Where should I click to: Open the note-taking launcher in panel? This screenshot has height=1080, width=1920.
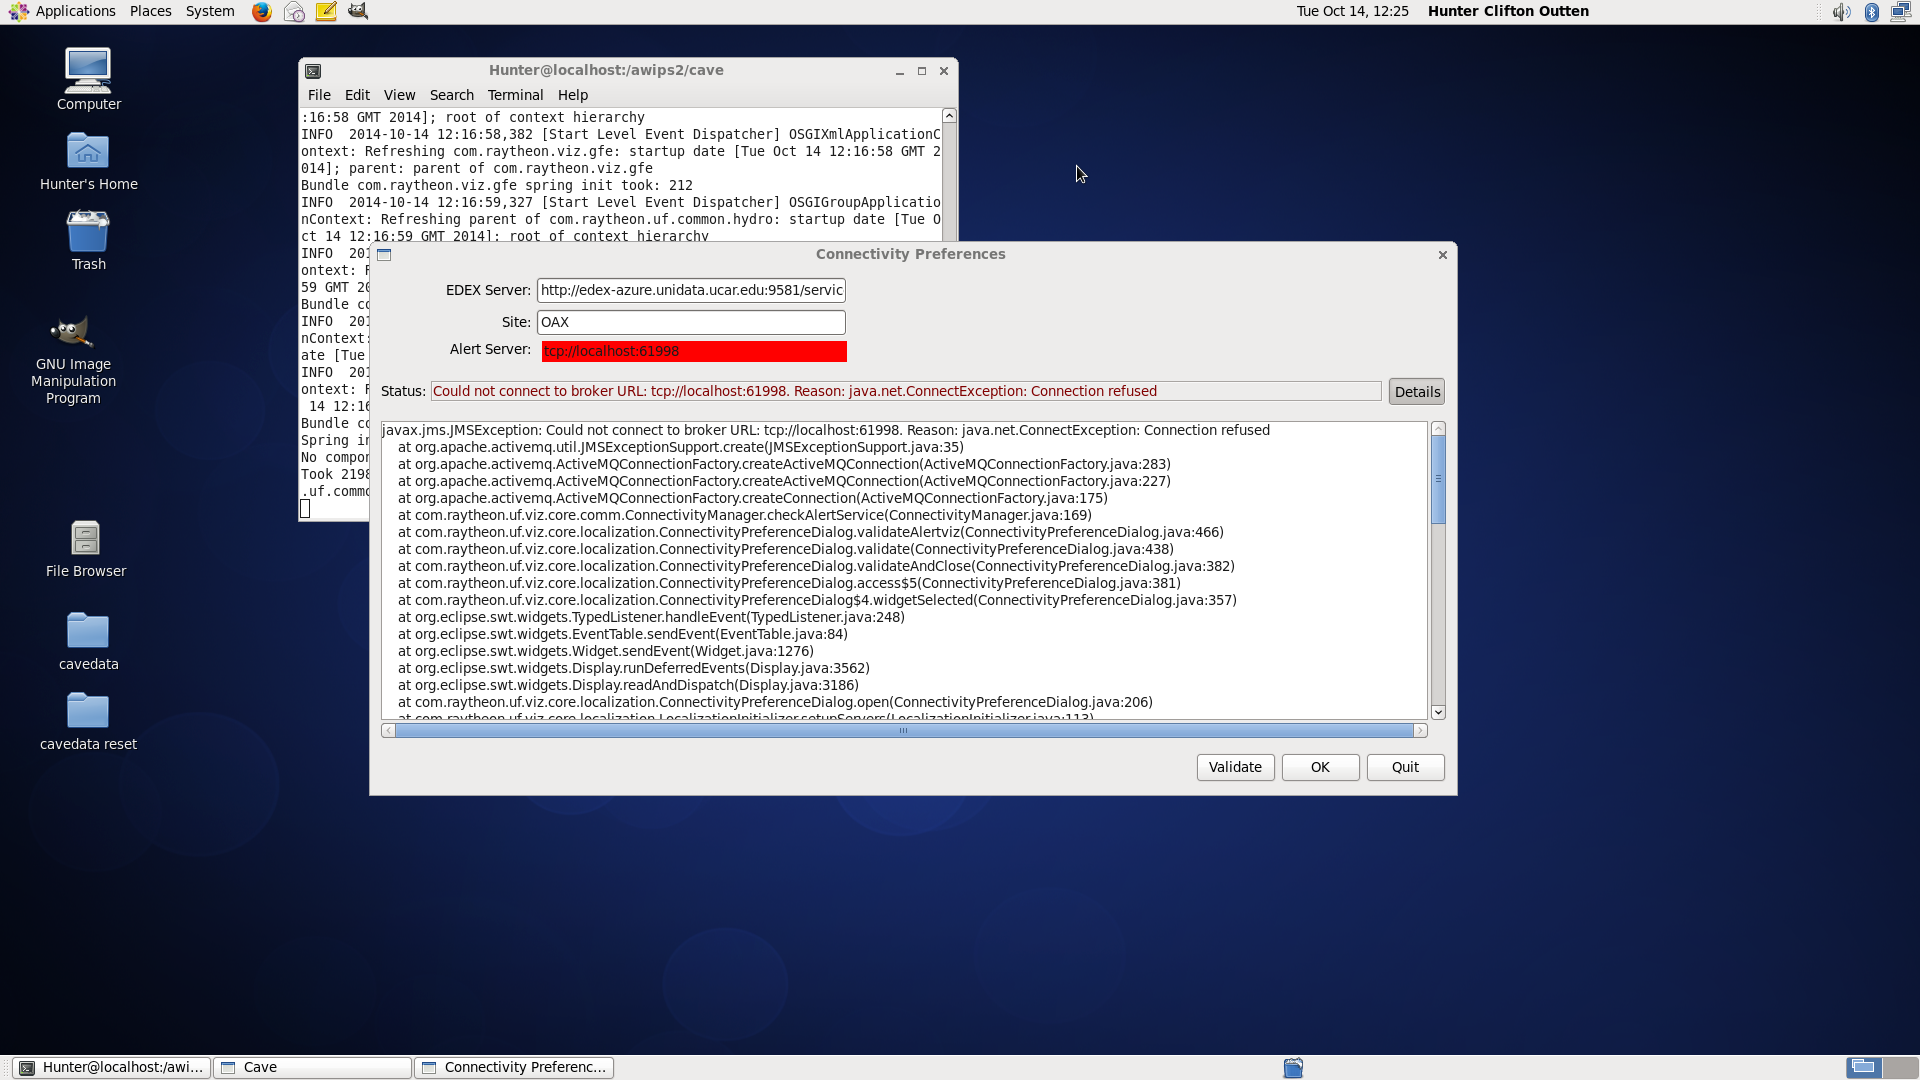point(326,12)
